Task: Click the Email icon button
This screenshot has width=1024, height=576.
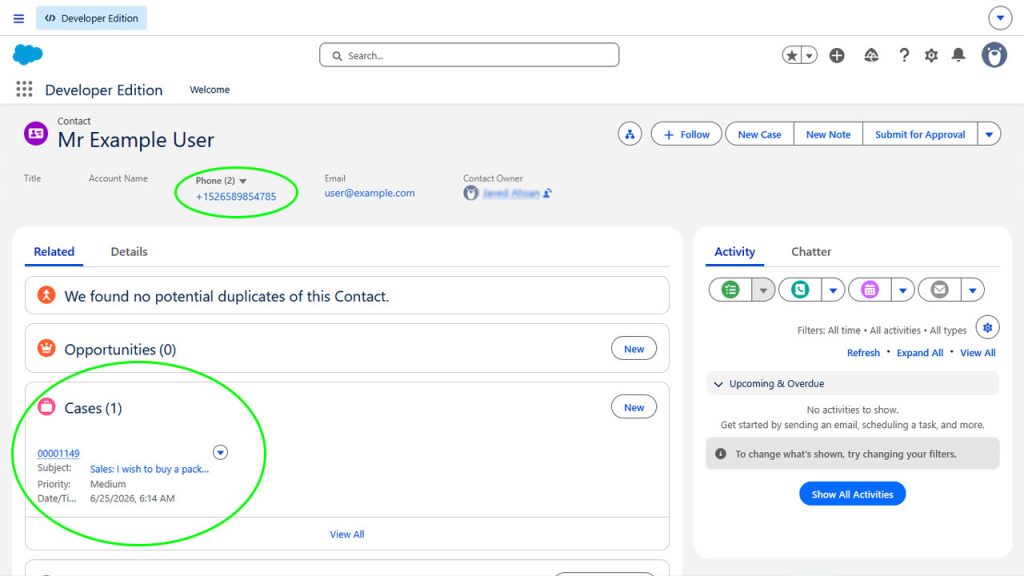Action: click(x=939, y=289)
